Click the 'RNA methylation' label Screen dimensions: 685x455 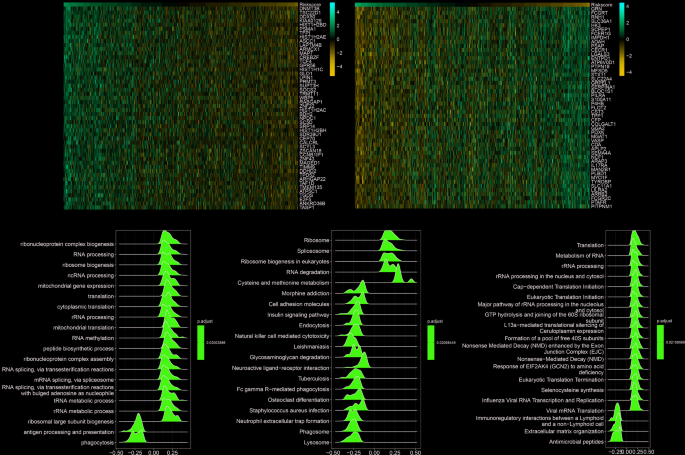pyautogui.click(x=93, y=338)
